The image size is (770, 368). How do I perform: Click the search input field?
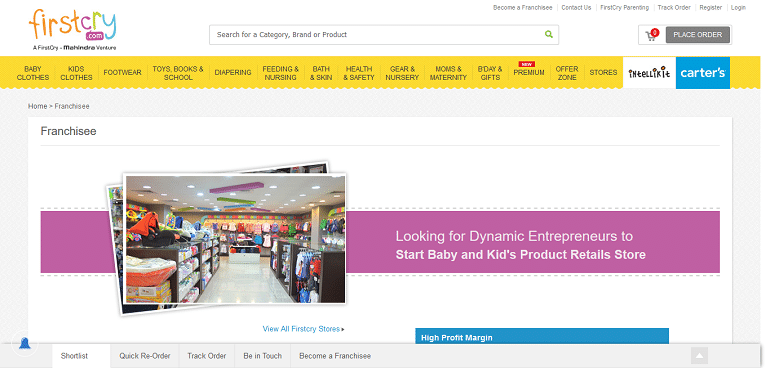(x=384, y=35)
